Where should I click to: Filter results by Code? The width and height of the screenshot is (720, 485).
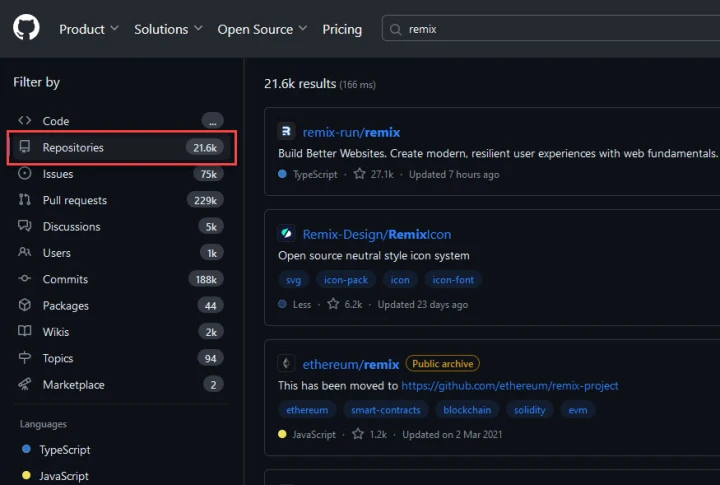[x=121, y=121]
